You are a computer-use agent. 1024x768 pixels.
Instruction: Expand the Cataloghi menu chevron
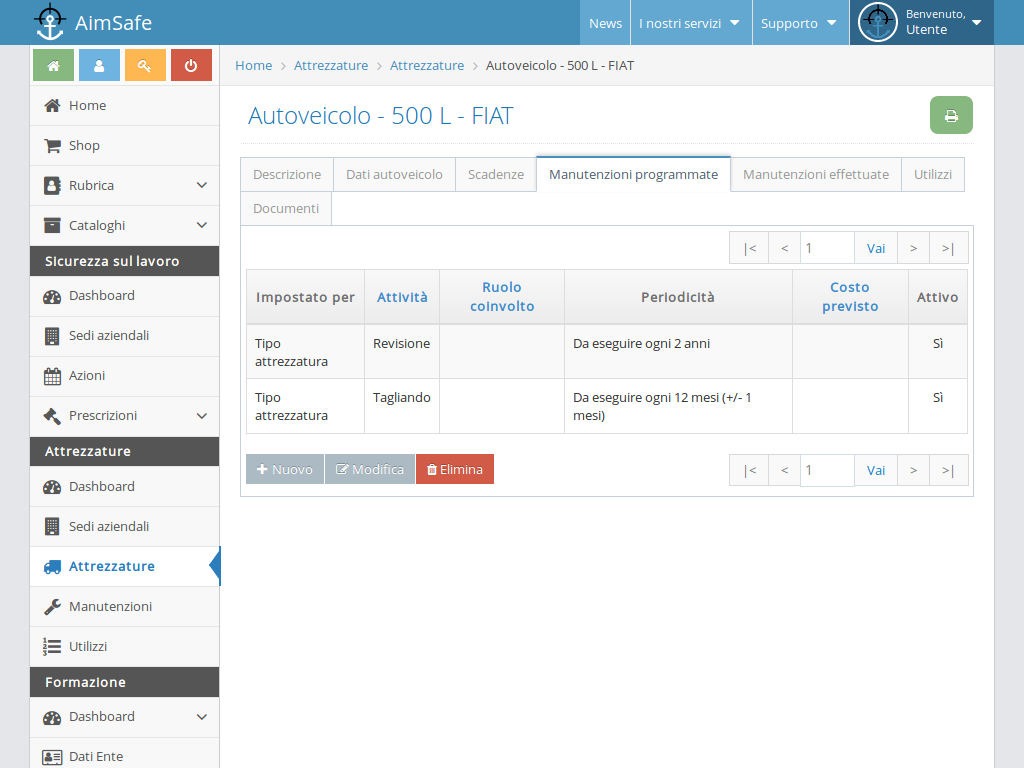202,225
